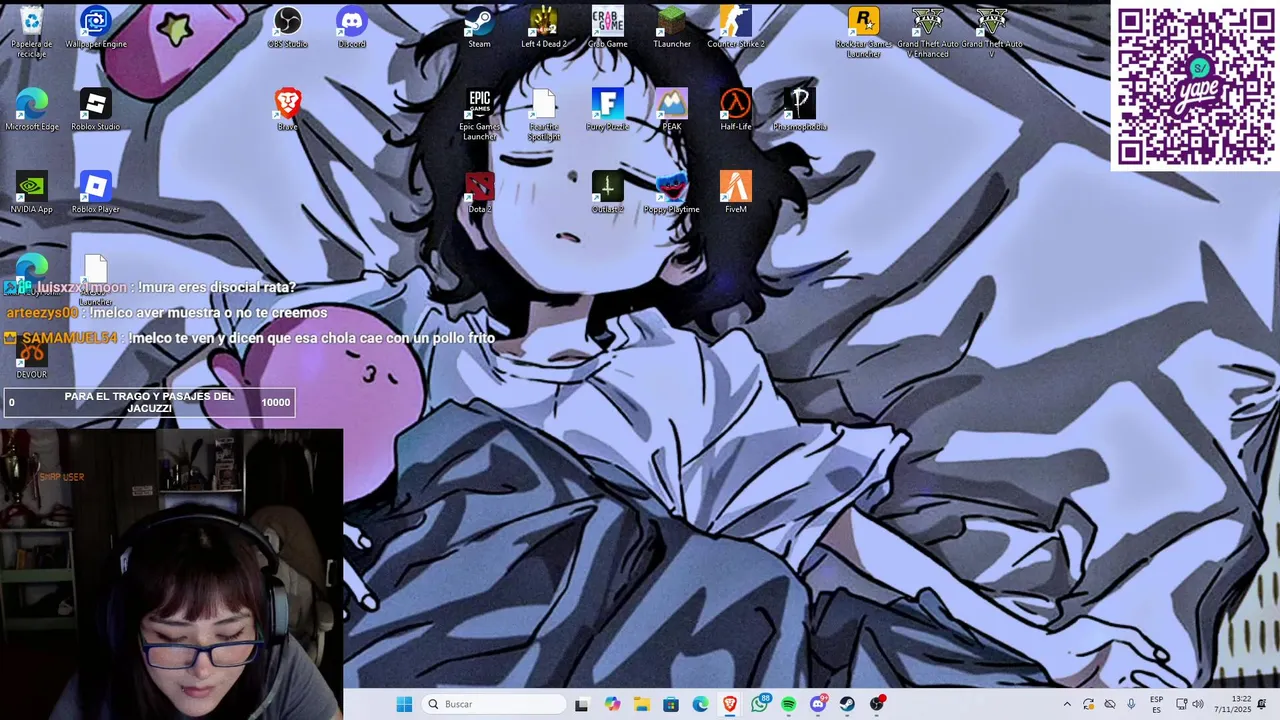Open the Papelera de reciclaje desktop icon
The width and height of the screenshot is (1280, 720).
[x=32, y=30]
